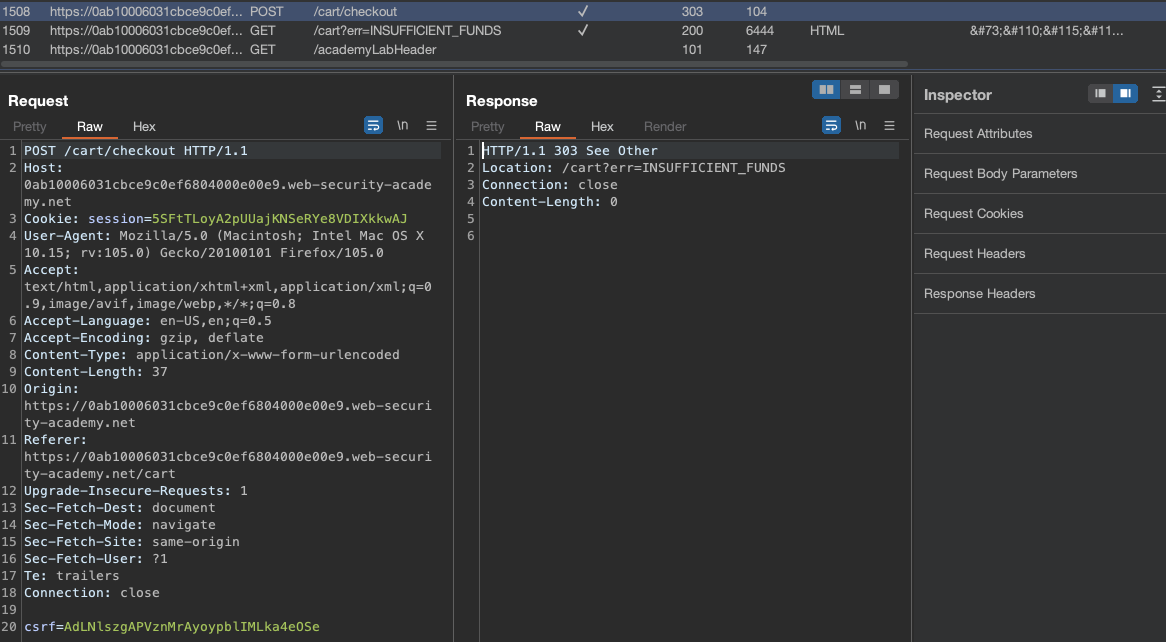Viewport: 1166px width, 642px height.
Task: Expand Request Cookies section
Action: [973, 214]
